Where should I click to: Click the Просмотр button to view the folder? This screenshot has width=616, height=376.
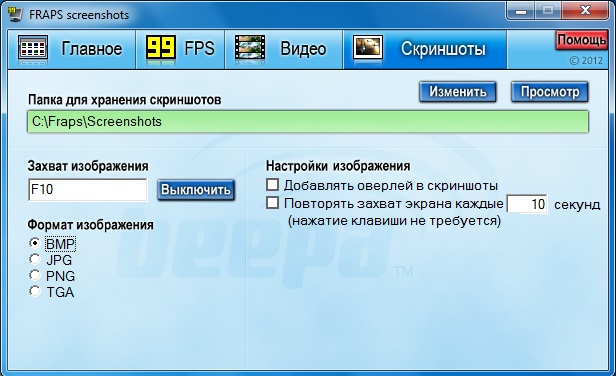click(x=550, y=92)
